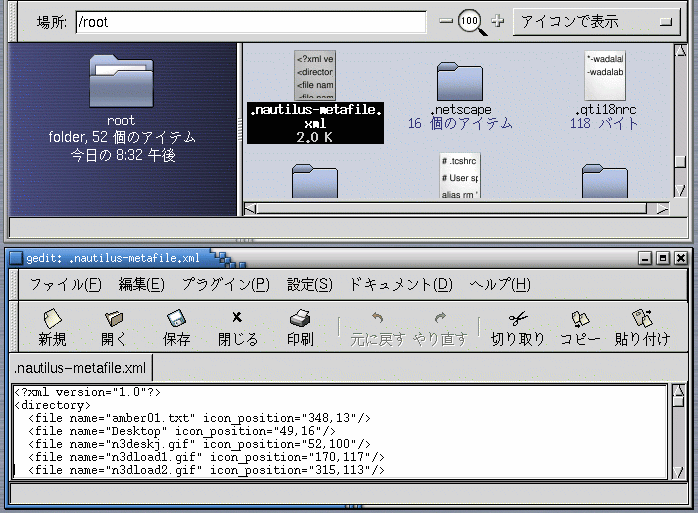Click the Print (印刷) printer icon

coord(300,319)
